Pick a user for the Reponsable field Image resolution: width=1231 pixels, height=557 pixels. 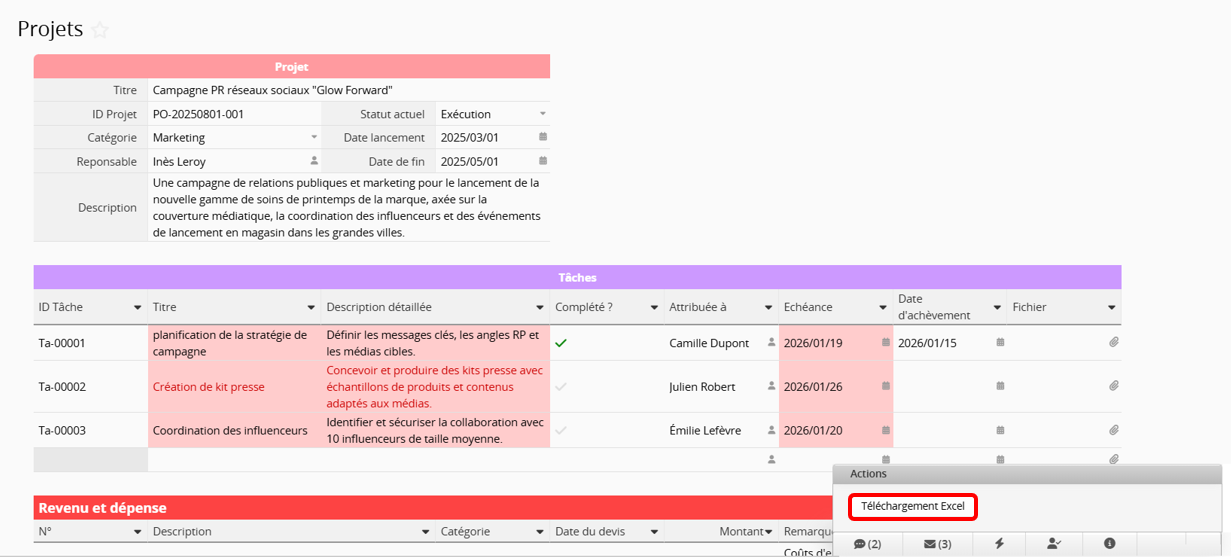314,161
